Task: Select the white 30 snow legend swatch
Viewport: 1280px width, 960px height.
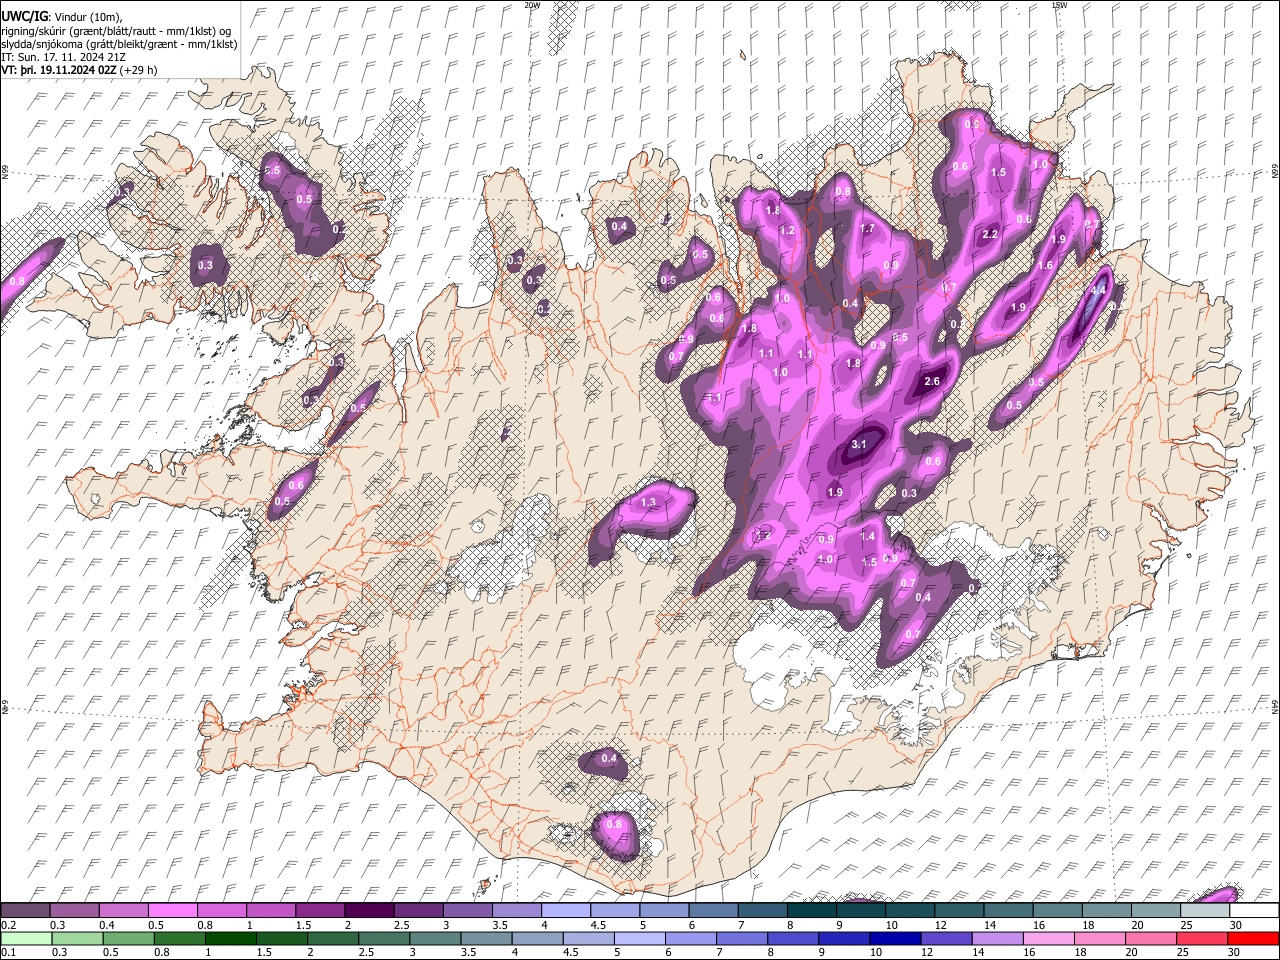Action: pos(1253,911)
